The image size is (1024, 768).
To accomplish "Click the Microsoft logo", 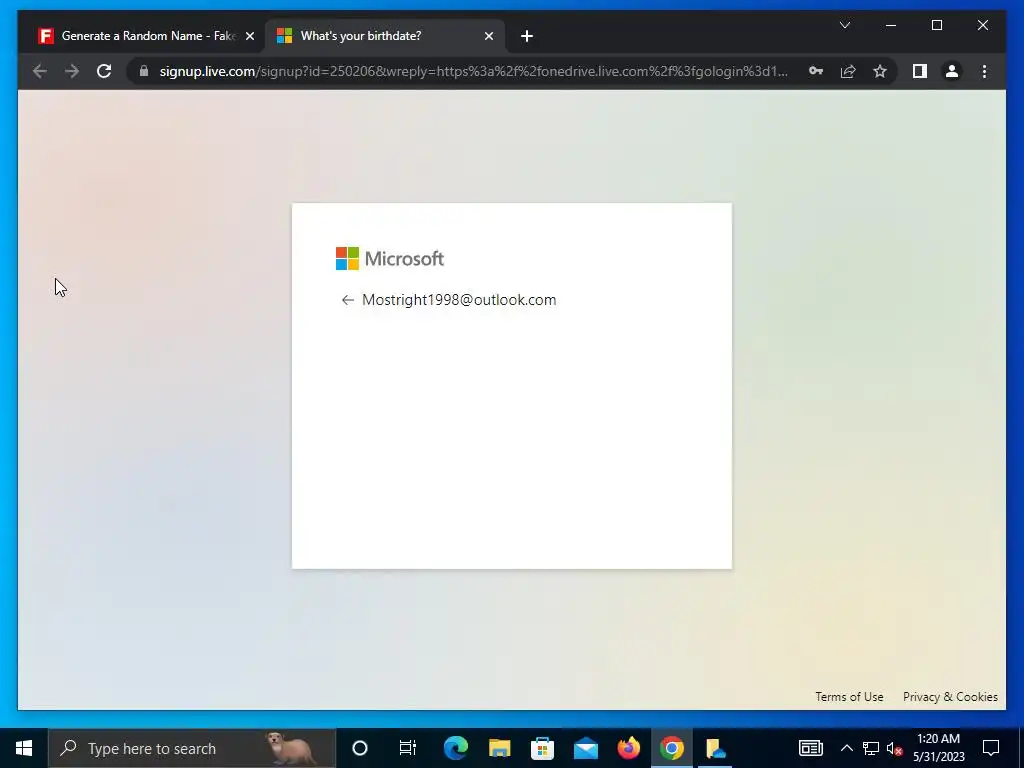I will [390, 259].
